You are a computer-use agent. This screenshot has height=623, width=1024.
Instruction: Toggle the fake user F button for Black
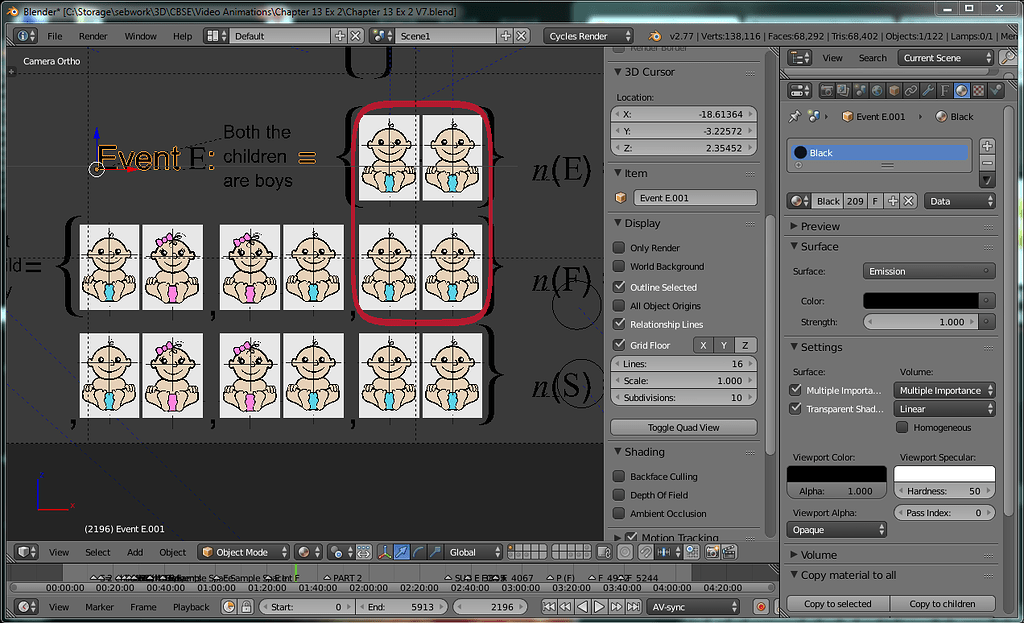875,201
